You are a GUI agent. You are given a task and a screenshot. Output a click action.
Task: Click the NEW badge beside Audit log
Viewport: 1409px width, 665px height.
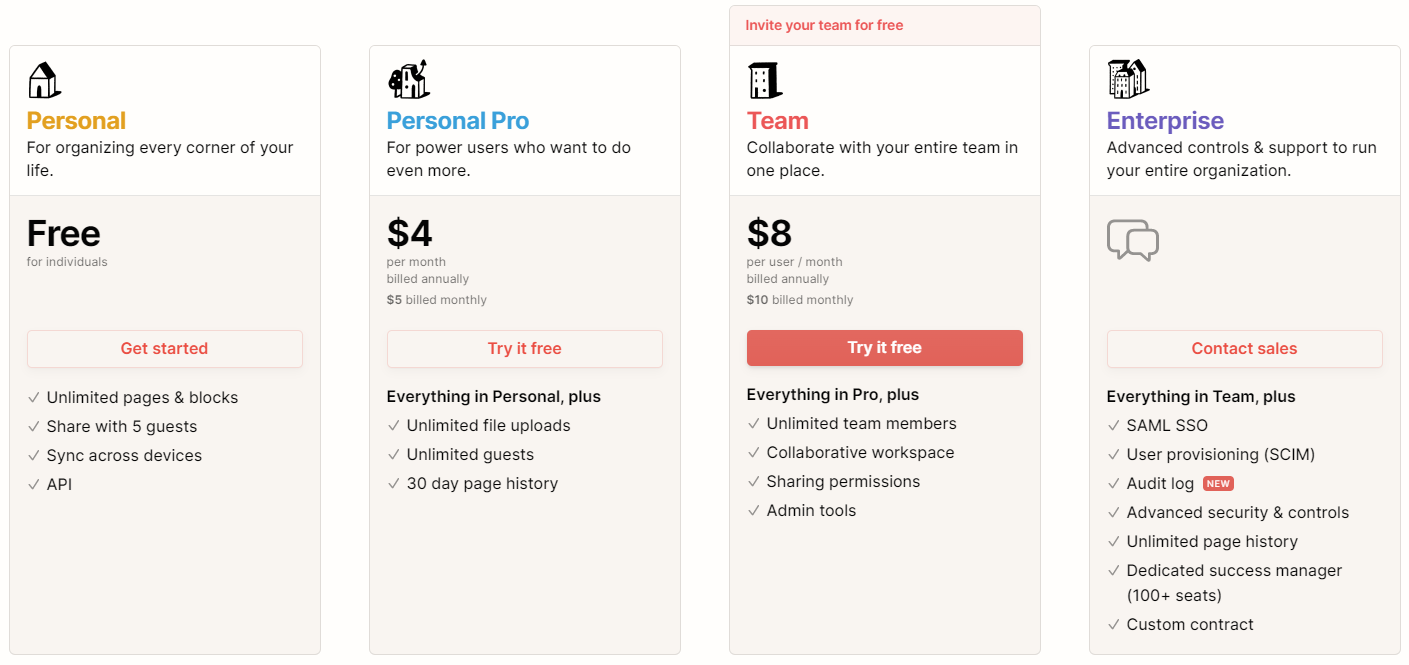pos(1218,484)
